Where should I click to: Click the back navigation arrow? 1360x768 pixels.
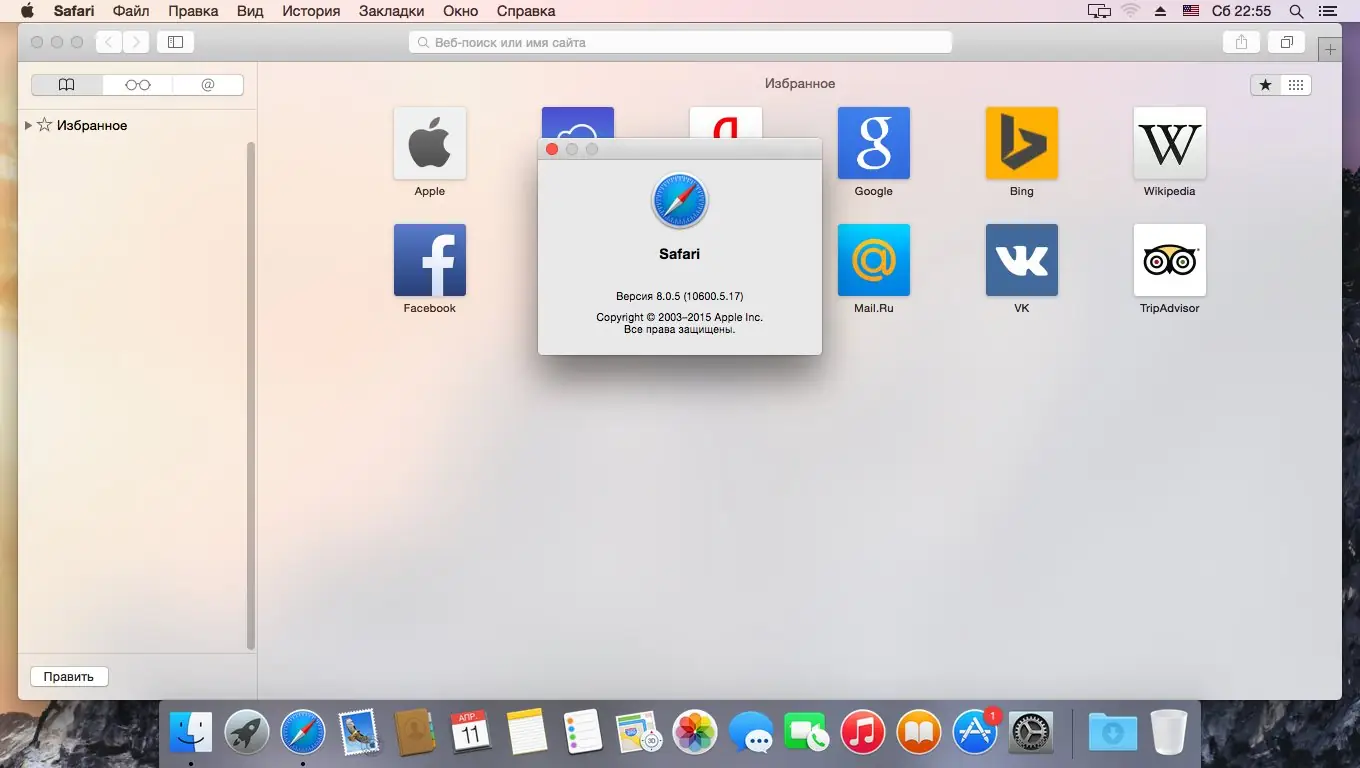(x=109, y=42)
